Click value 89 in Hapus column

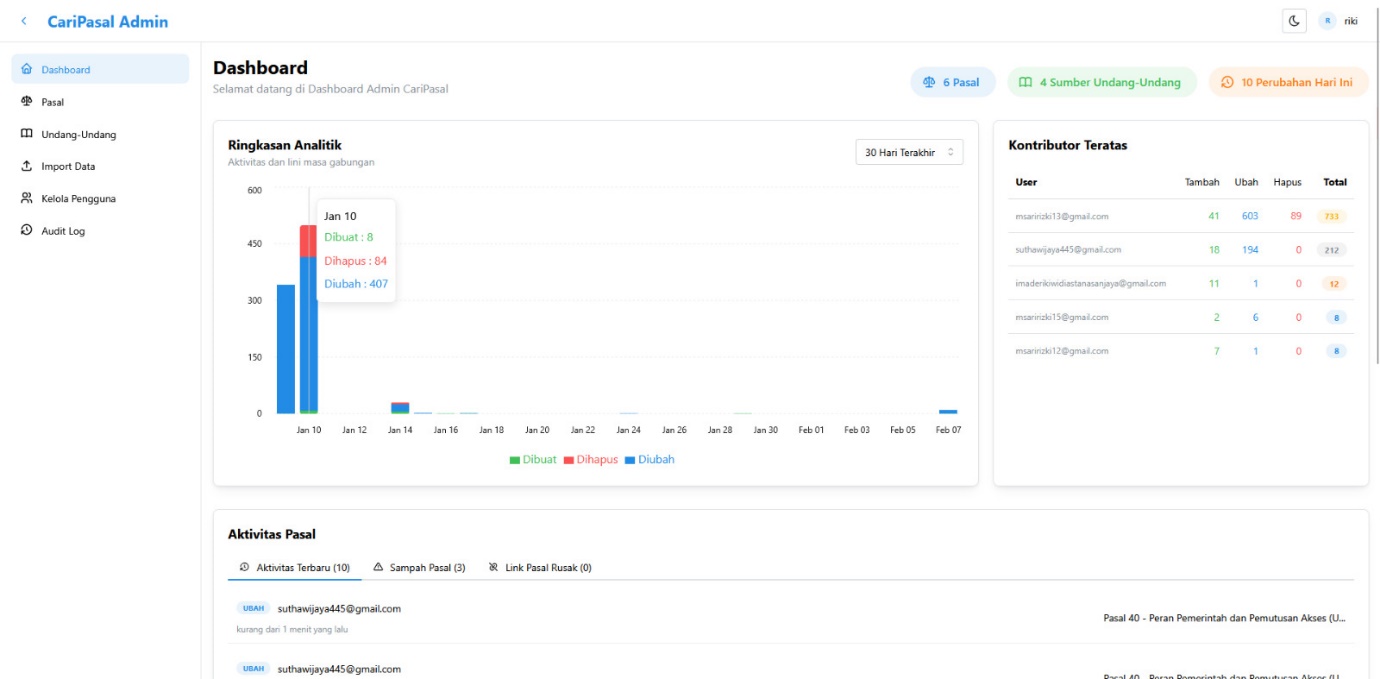coord(1296,216)
